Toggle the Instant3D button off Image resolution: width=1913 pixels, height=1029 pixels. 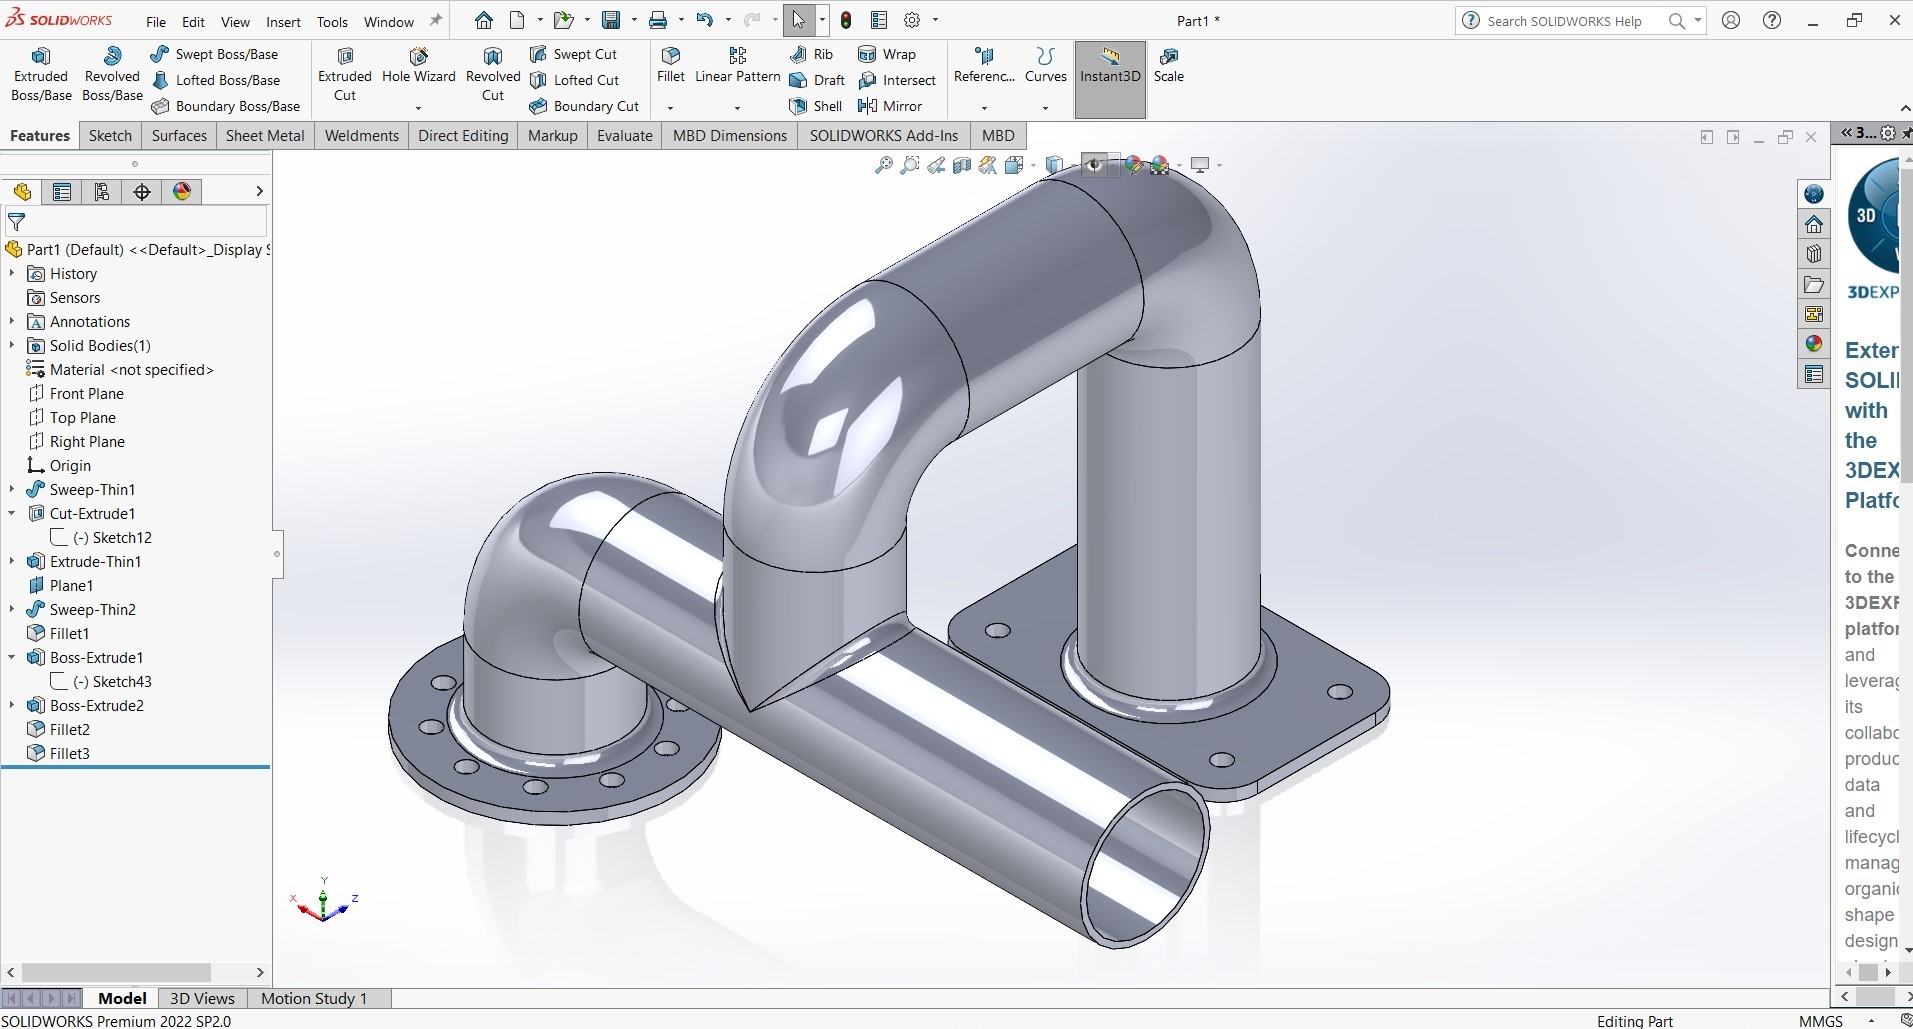click(x=1110, y=66)
